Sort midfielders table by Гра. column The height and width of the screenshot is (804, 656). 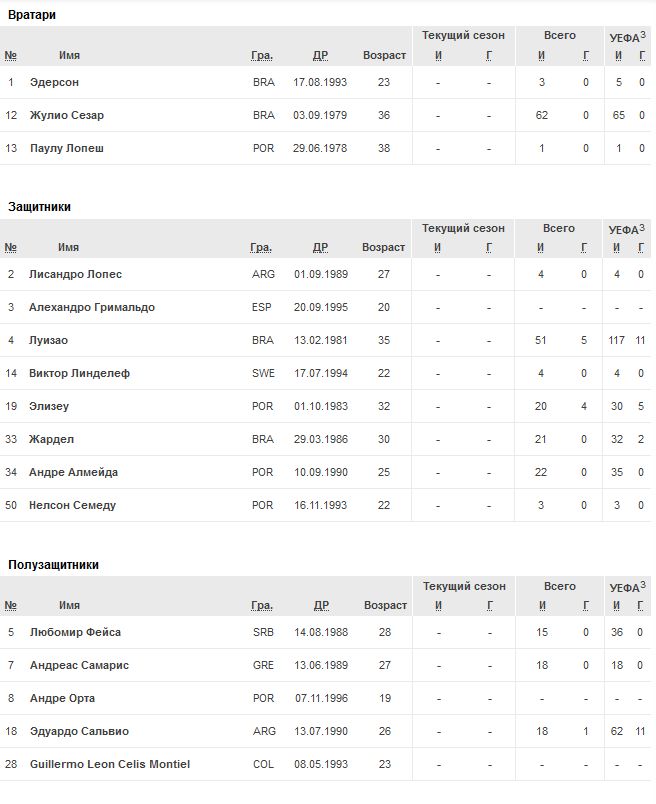[x=262, y=605]
